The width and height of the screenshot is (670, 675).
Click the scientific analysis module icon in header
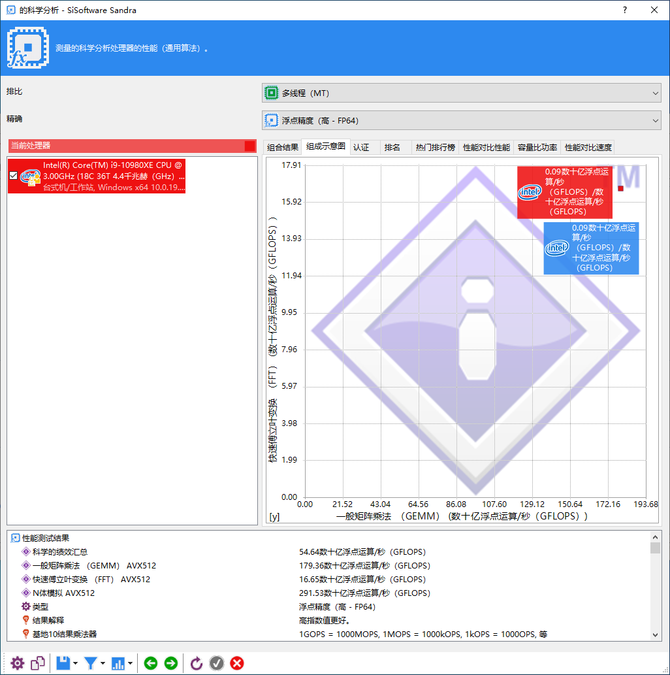[28, 48]
